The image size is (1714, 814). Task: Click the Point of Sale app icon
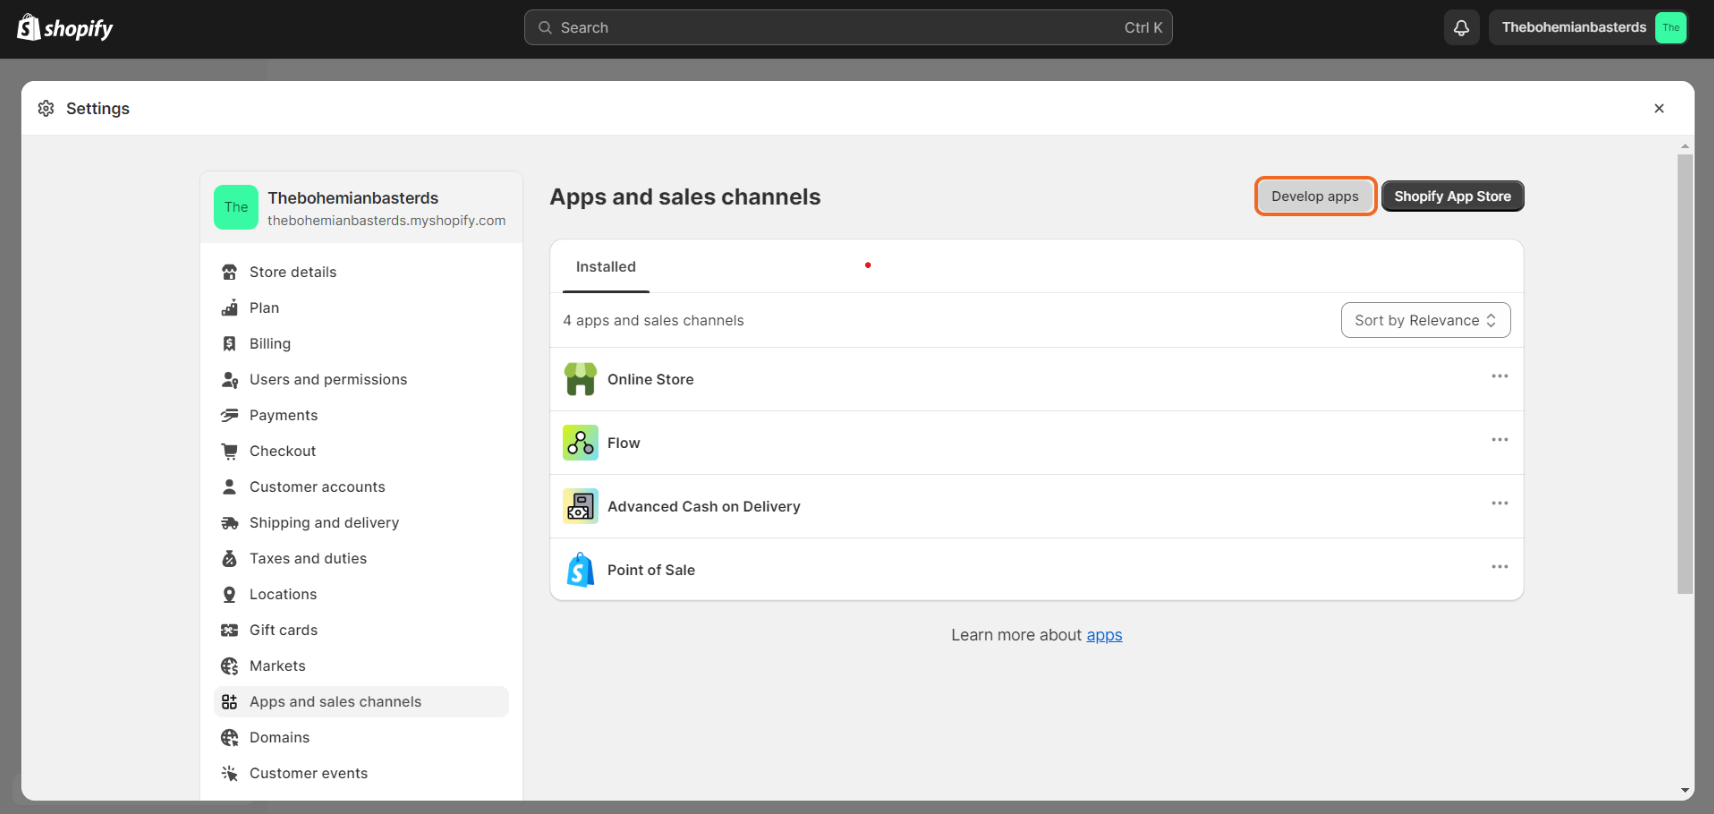(580, 570)
